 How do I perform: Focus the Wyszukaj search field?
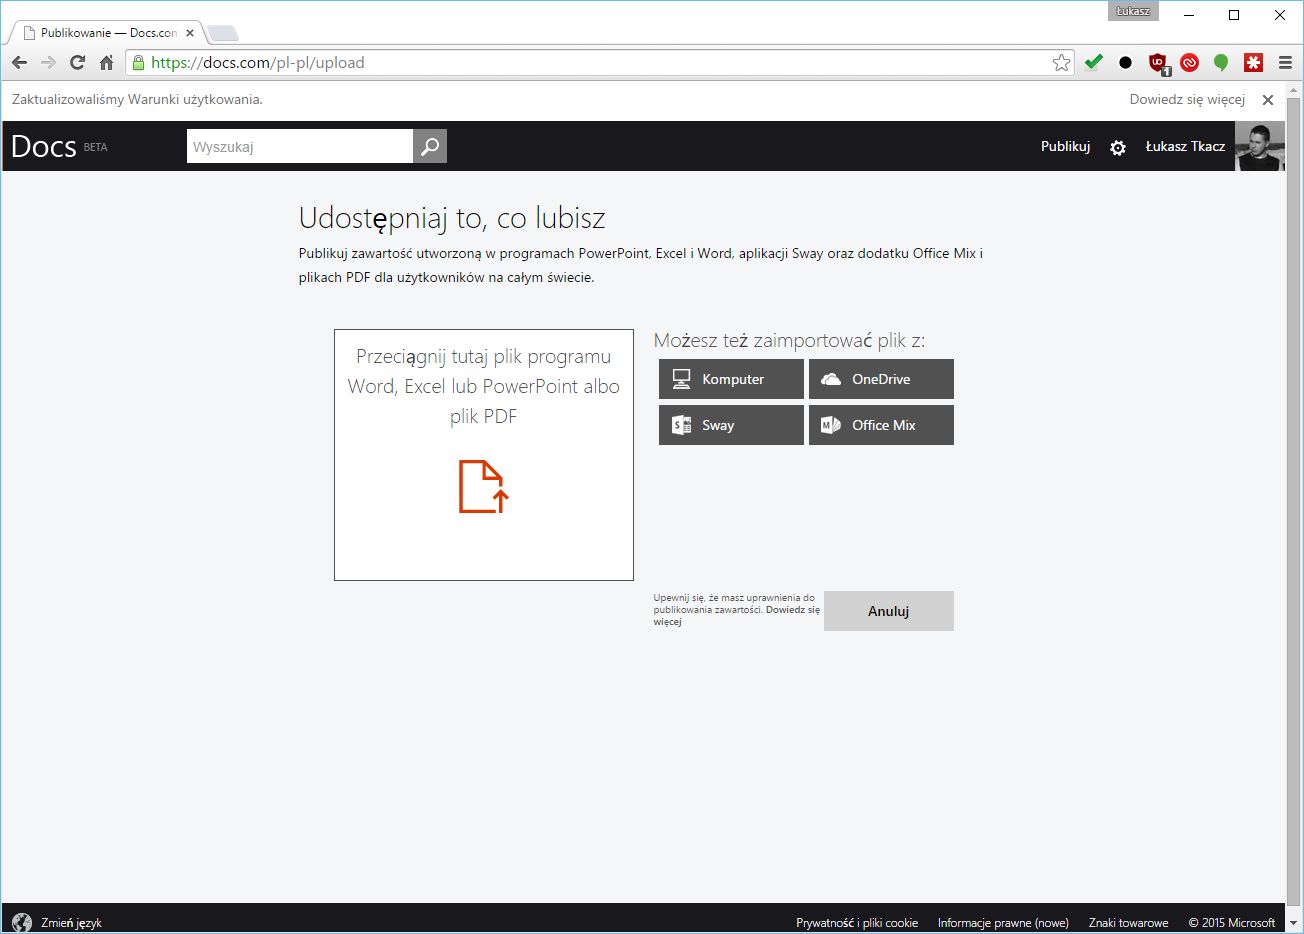[x=300, y=146]
